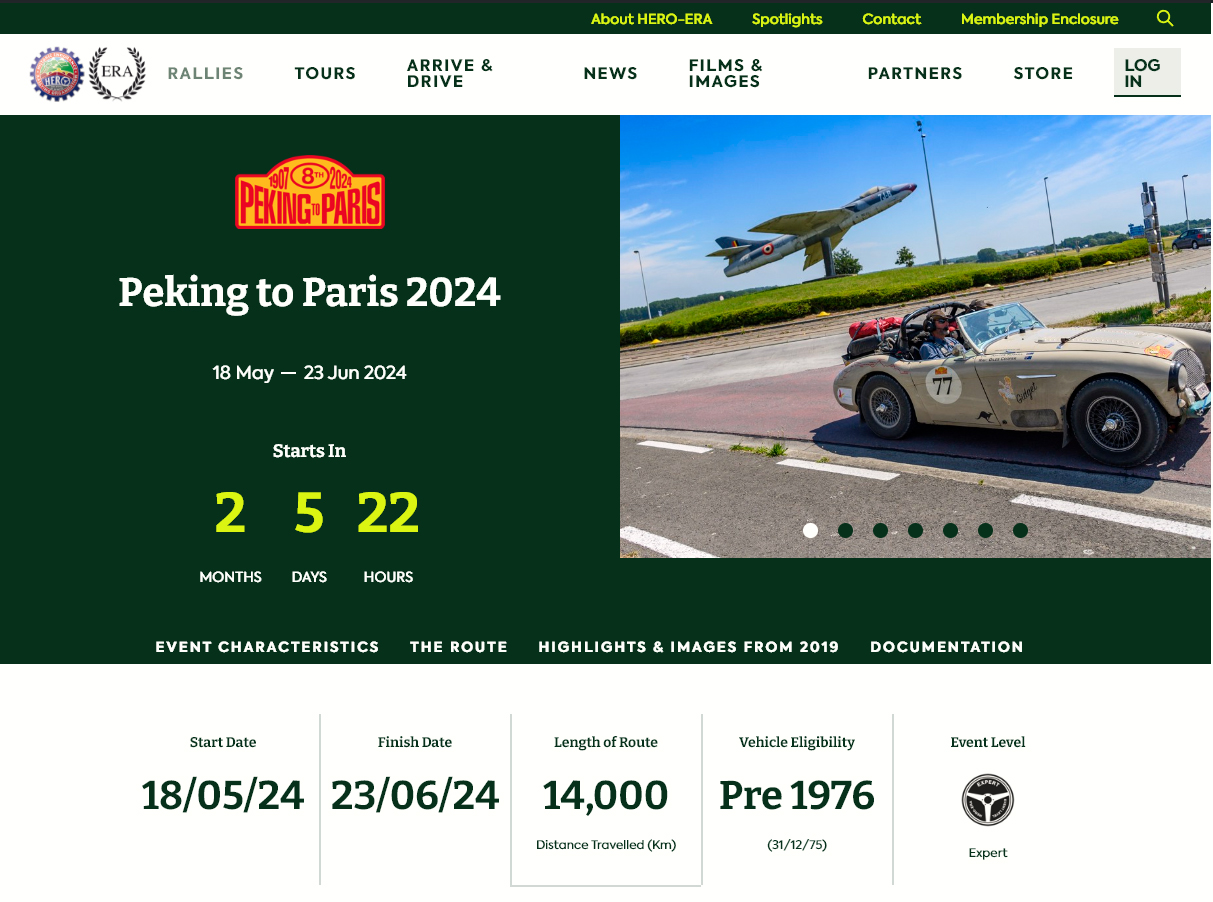This screenshot has height=902, width=1213.
Task: Jump to Event Characteristics section
Action: (x=267, y=647)
